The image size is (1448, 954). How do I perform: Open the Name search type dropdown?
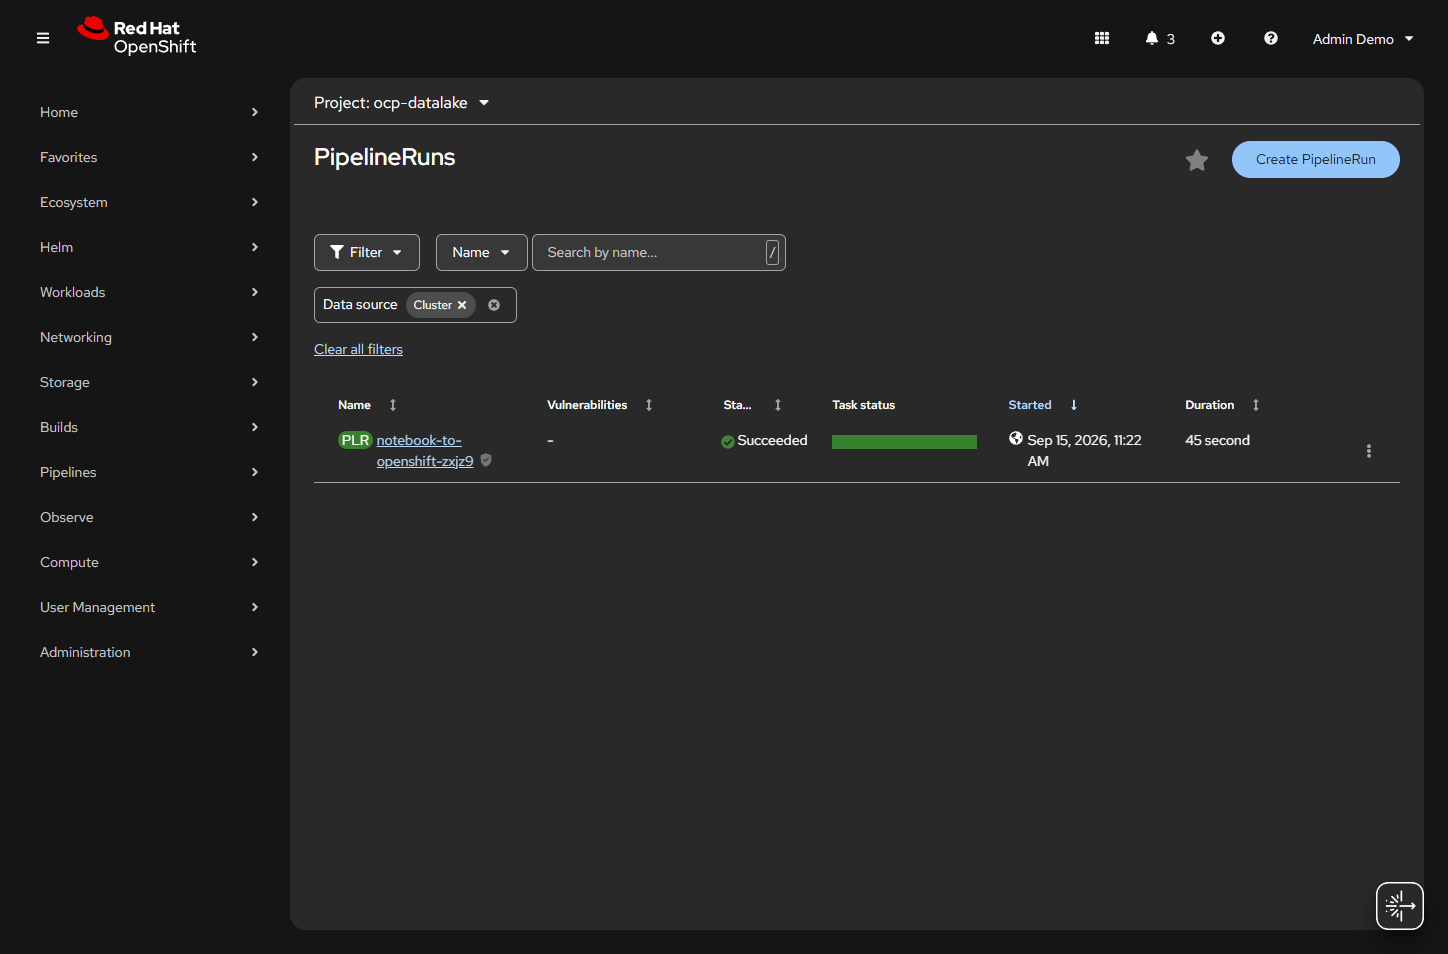tap(481, 252)
